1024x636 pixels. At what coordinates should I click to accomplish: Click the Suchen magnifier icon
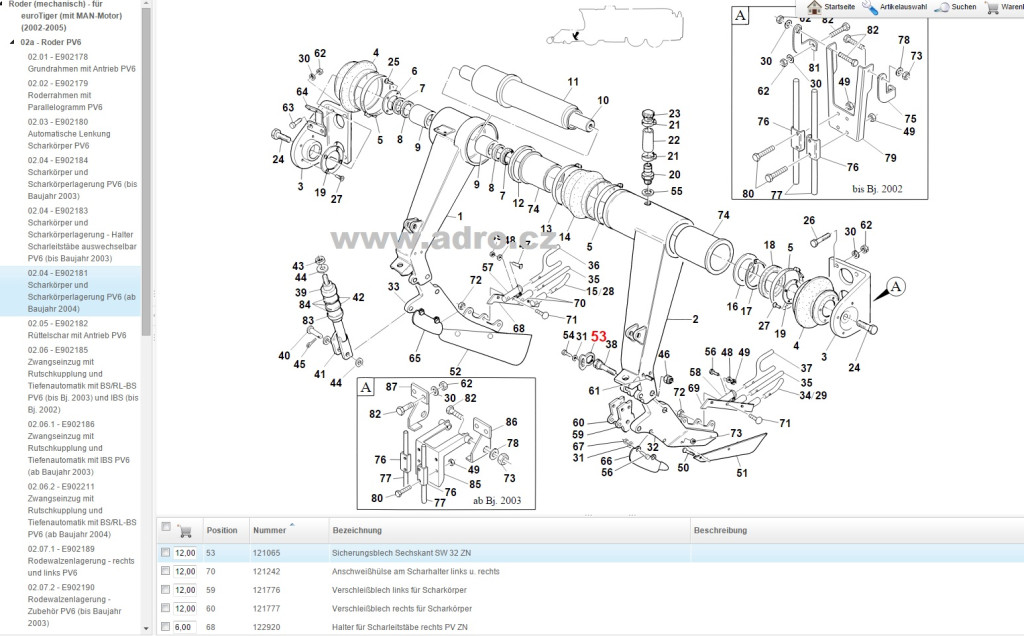[x=941, y=7]
